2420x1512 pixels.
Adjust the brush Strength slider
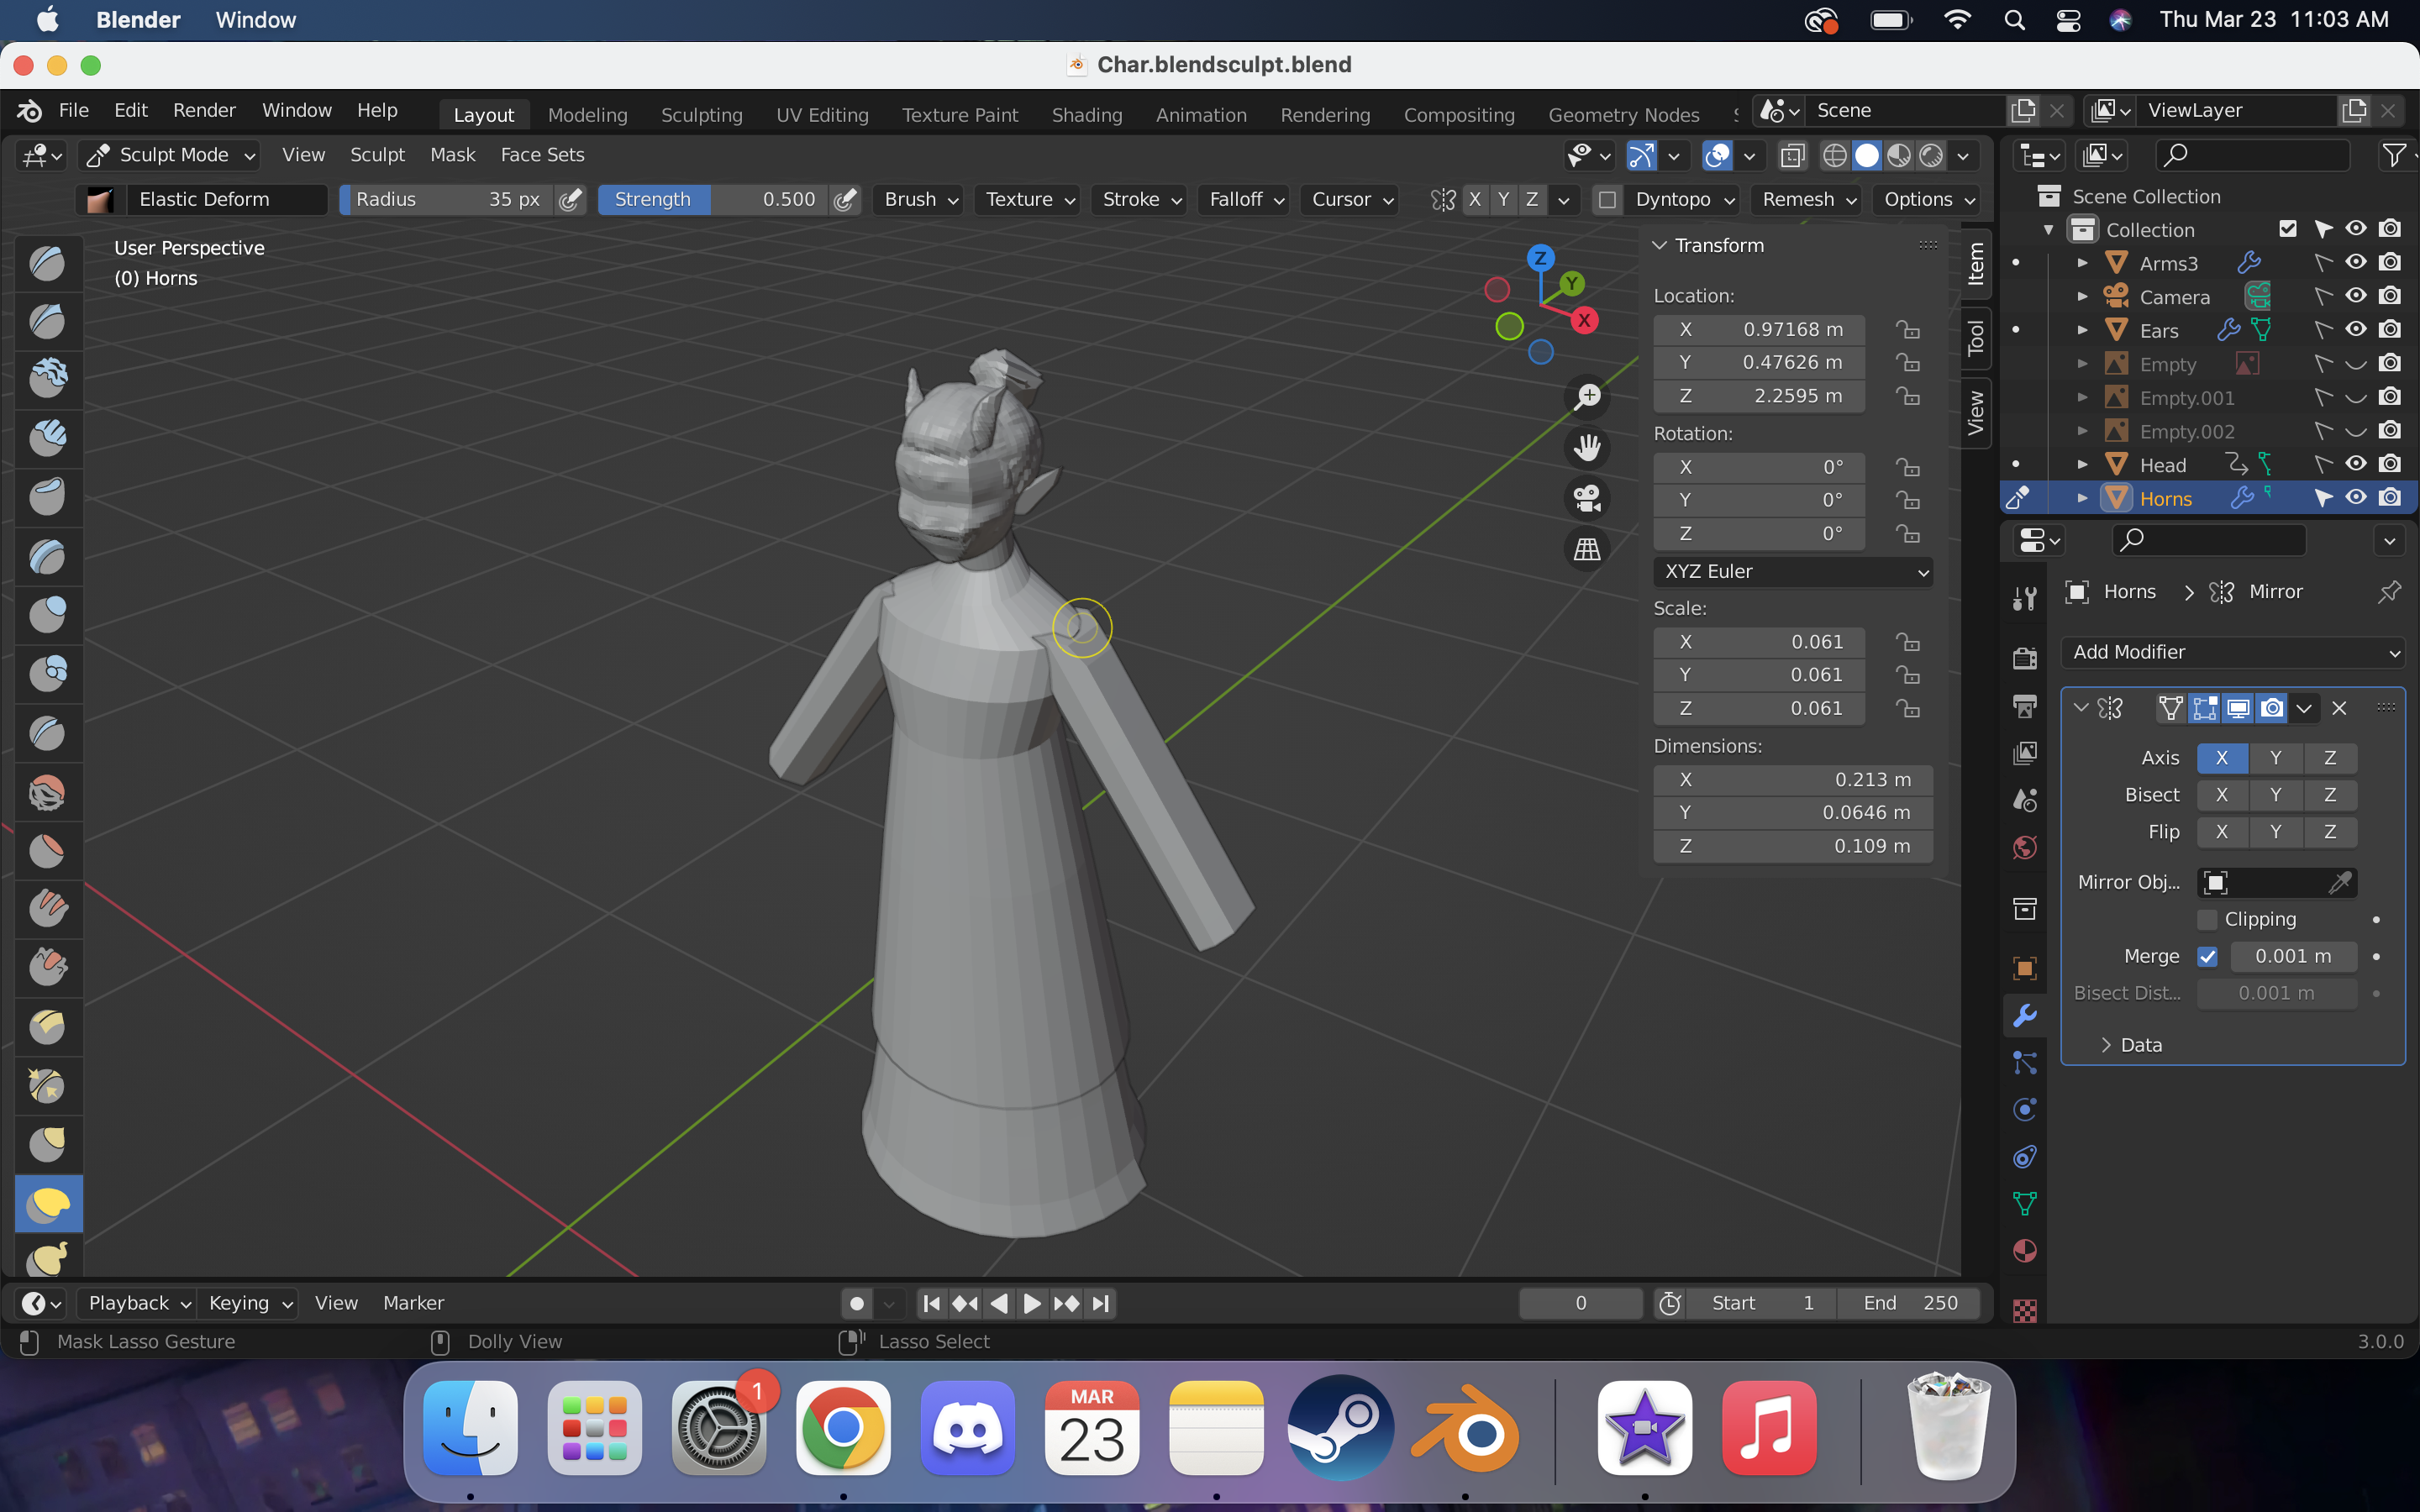pyautogui.click(x=714, y=199)
